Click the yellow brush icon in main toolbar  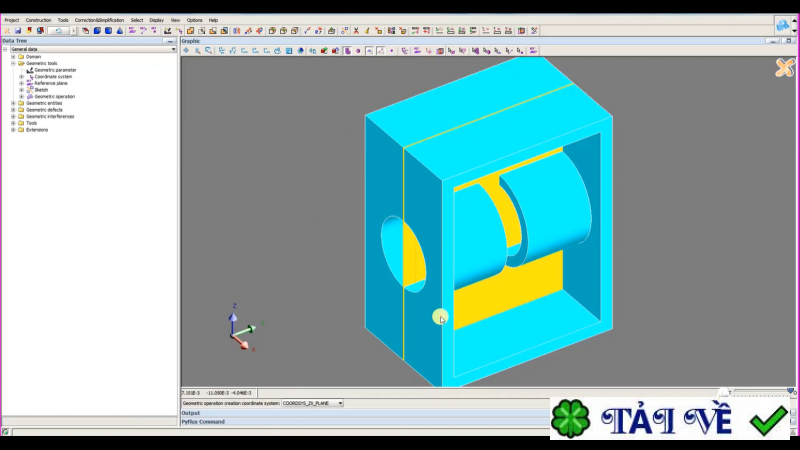(x=367, y=31)
